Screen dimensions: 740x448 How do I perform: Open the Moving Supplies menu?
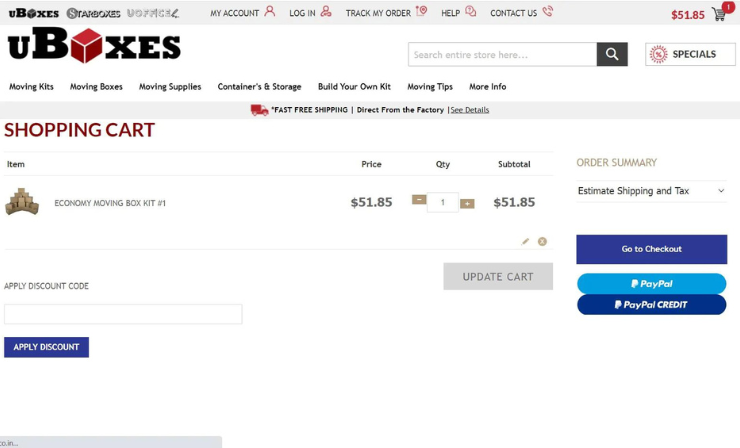click(170, 87)
